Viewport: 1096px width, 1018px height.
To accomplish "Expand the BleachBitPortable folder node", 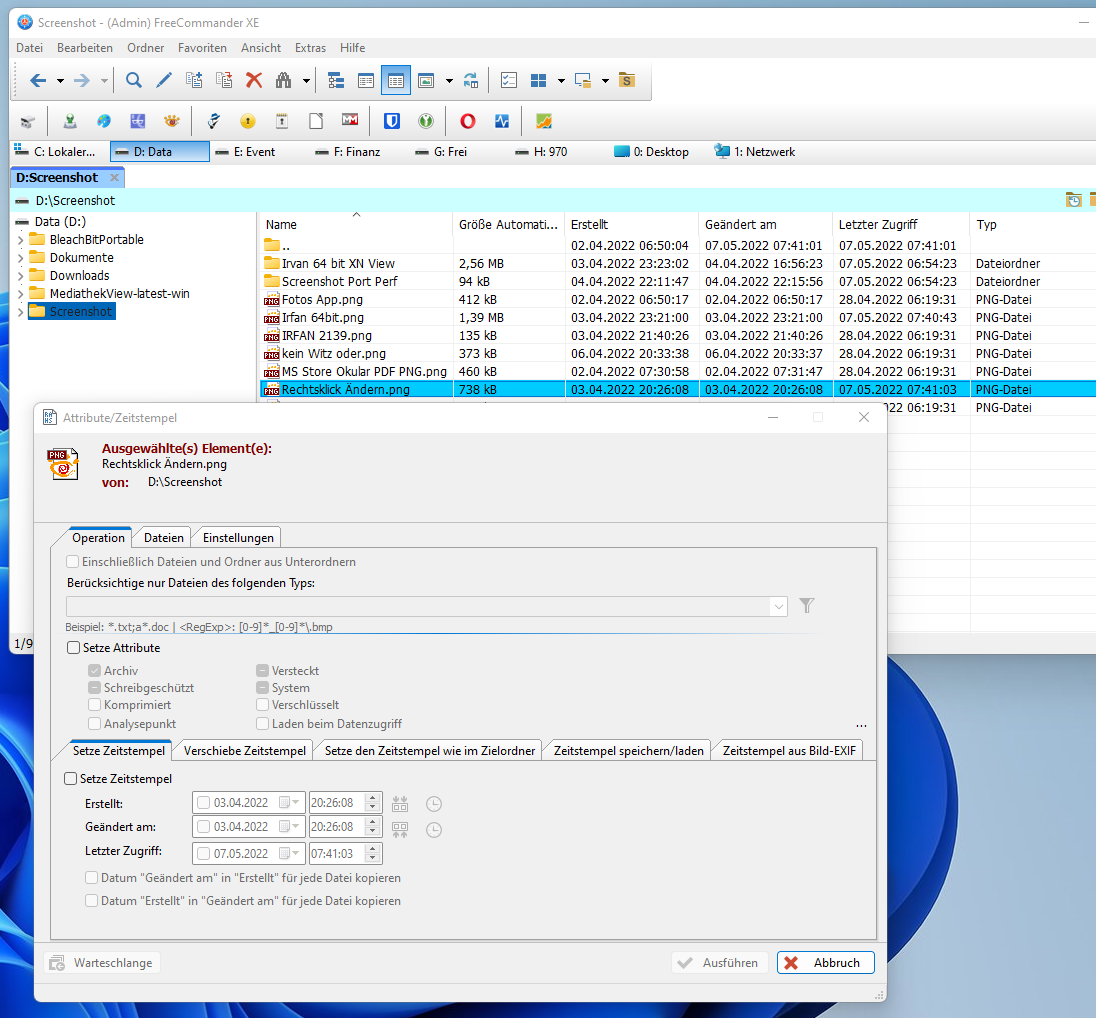I will click(x=20, y=240).
